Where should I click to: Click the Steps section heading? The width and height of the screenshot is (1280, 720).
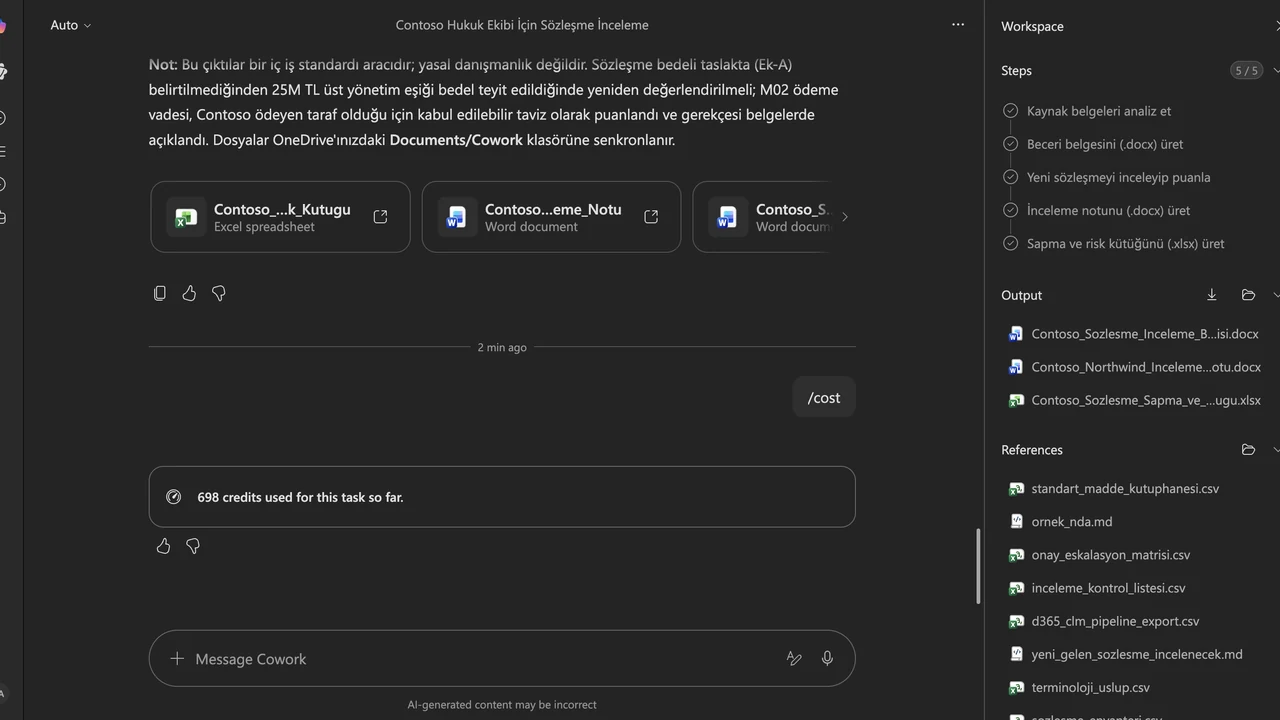pos(1016,71)
